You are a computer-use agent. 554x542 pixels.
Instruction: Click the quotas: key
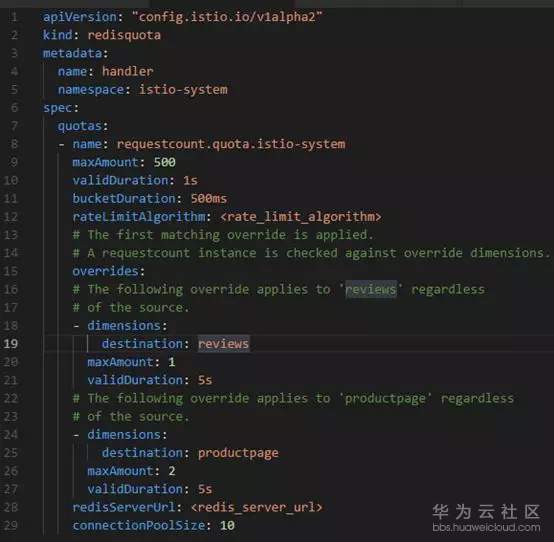coord(83,126)
